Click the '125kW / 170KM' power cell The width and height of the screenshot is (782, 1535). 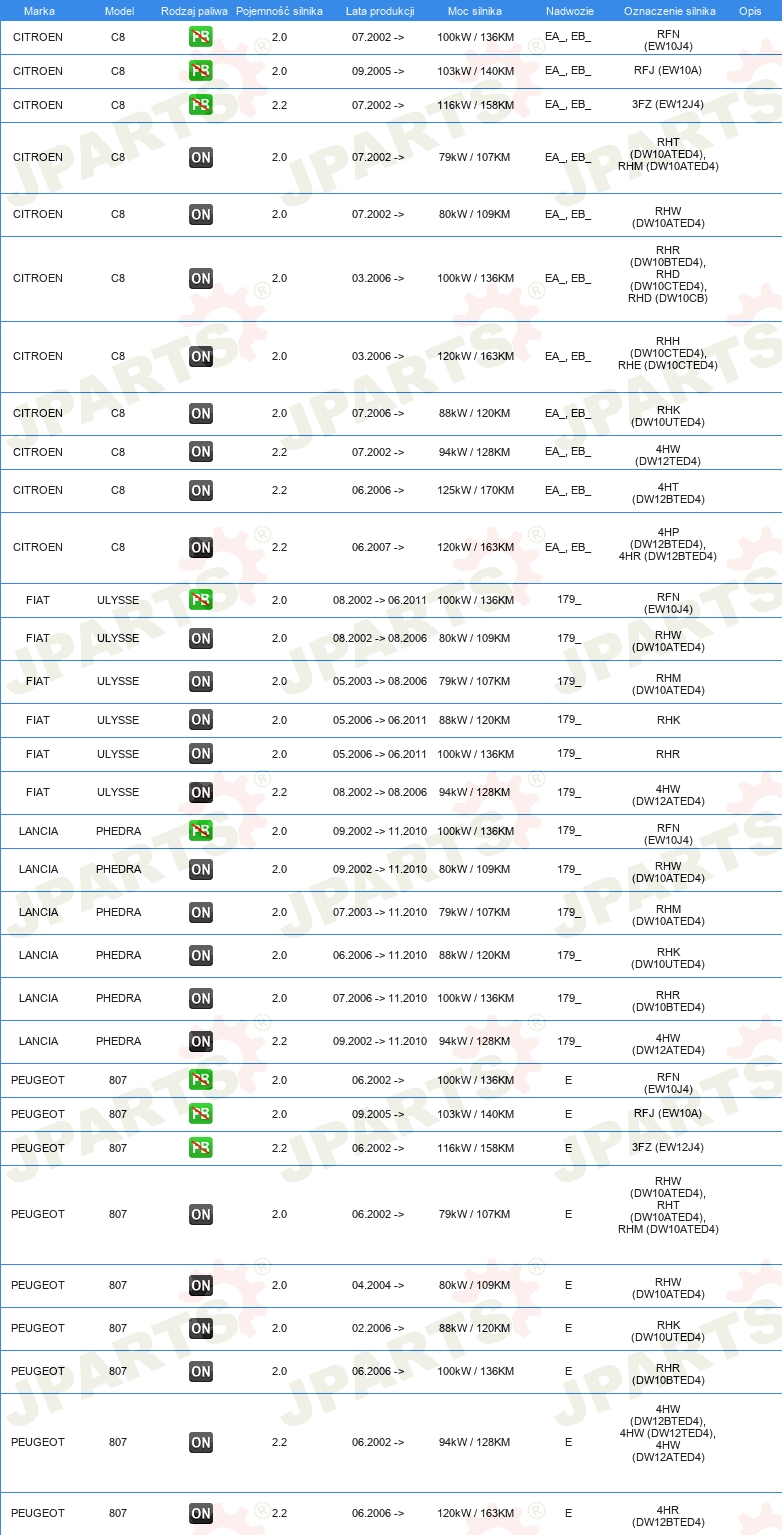pyautogui.click(x=475, y=490)
